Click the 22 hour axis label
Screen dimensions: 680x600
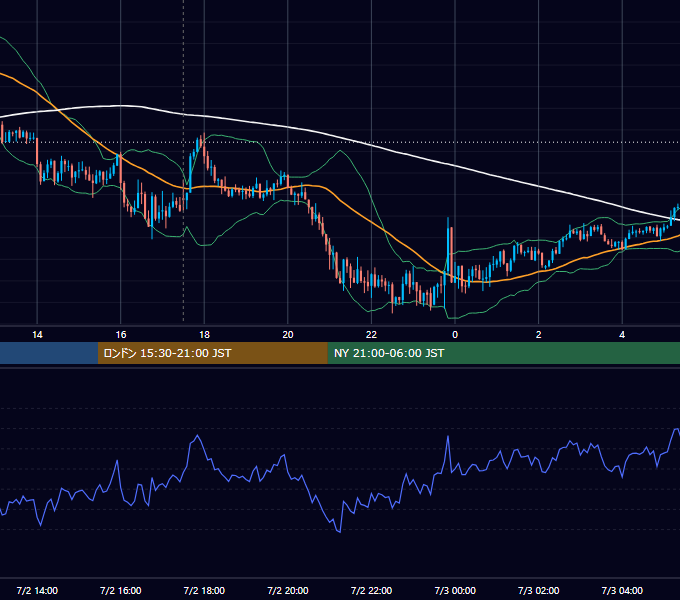[371, 335]
